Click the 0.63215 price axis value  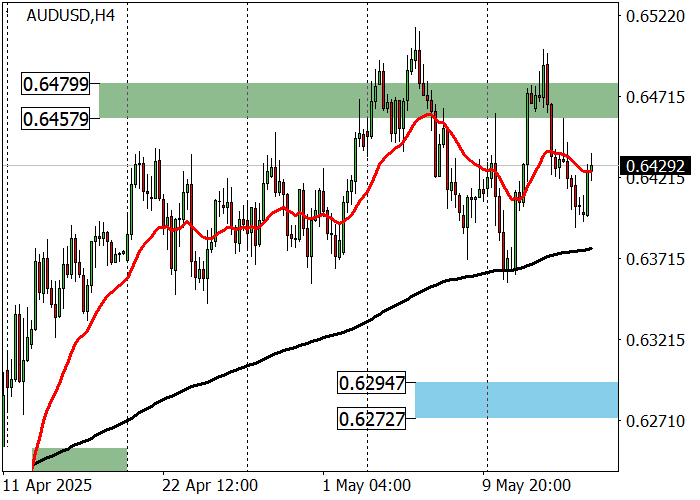tap(655, 341)
